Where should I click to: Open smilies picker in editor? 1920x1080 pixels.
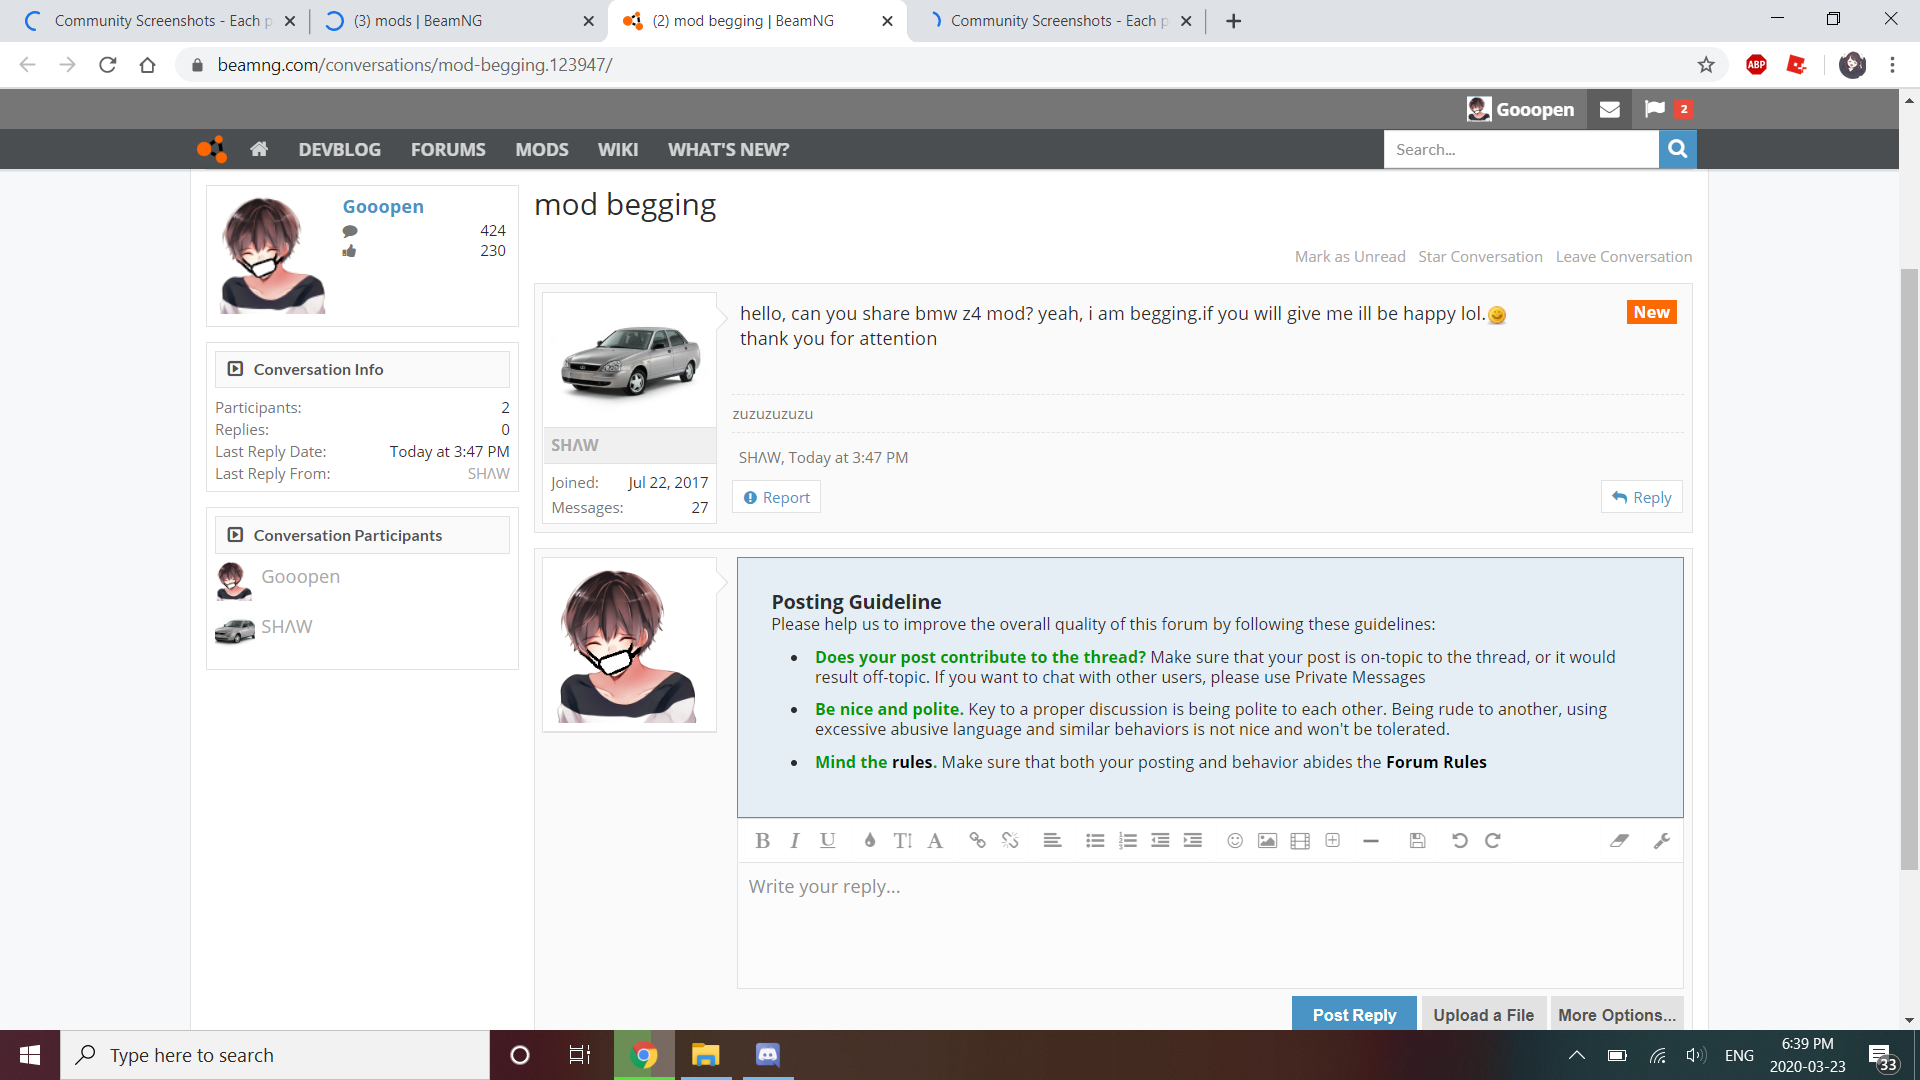(x=1235, y=841)
